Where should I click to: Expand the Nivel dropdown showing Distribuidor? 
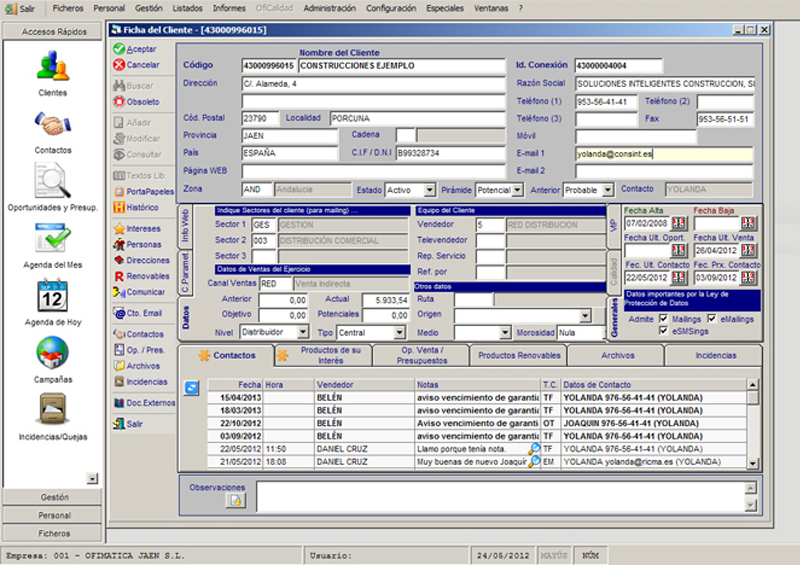[303, 332]
